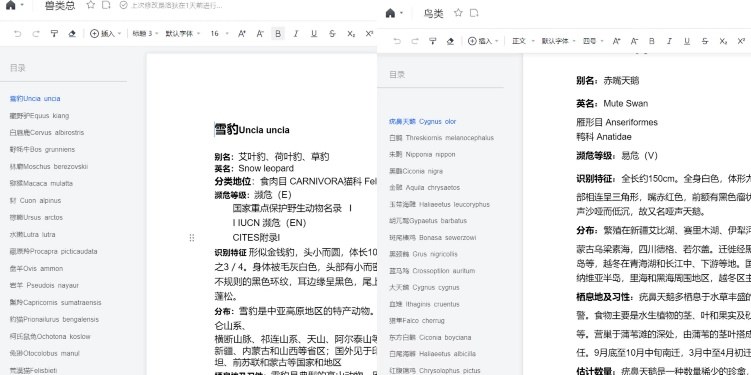Decrease font size in the 鸟类 toolbar
The height and width of the screenshot is (375, 751).
click(x=634, y=41)
